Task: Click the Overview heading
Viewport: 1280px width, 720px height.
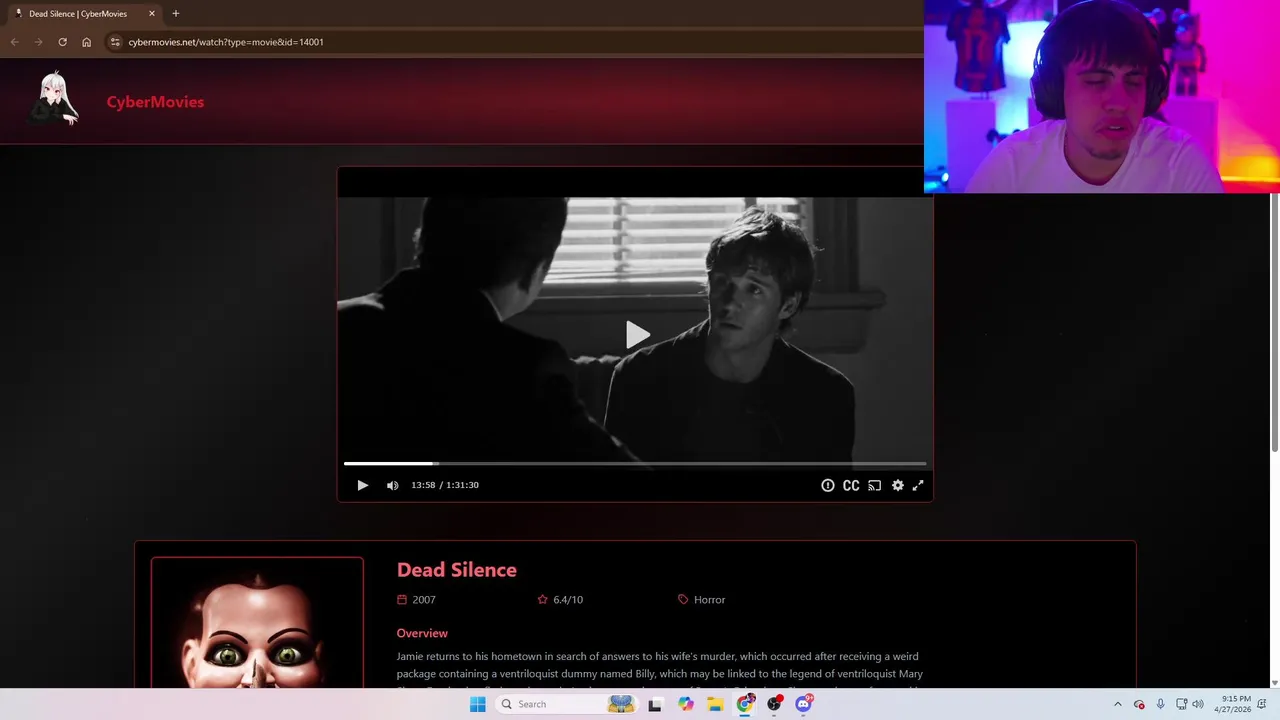Action: point(422,633)
